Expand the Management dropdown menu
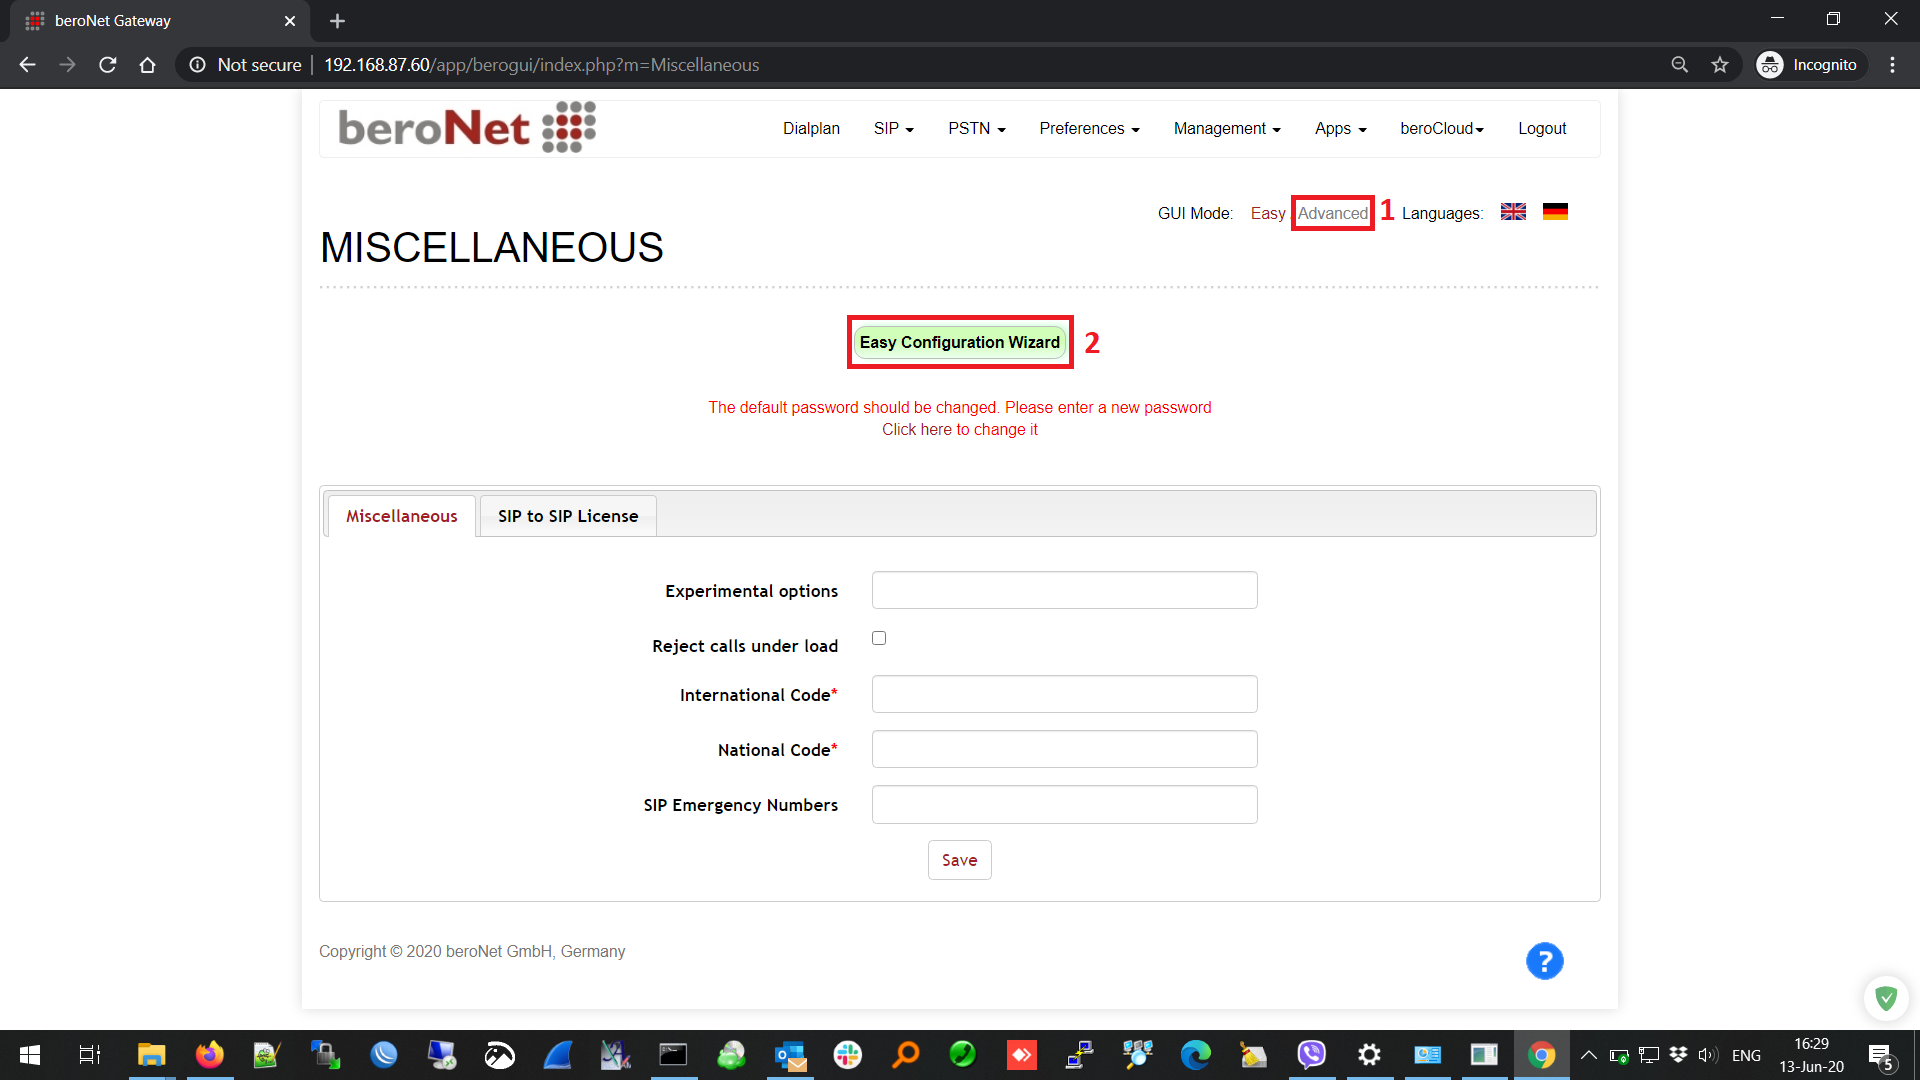This screenshot has width=1920, height=1080. coord(1226,129)
